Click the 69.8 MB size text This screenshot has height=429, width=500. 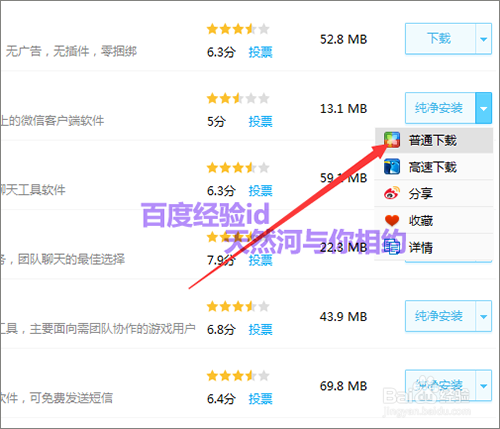click(343, 386)
